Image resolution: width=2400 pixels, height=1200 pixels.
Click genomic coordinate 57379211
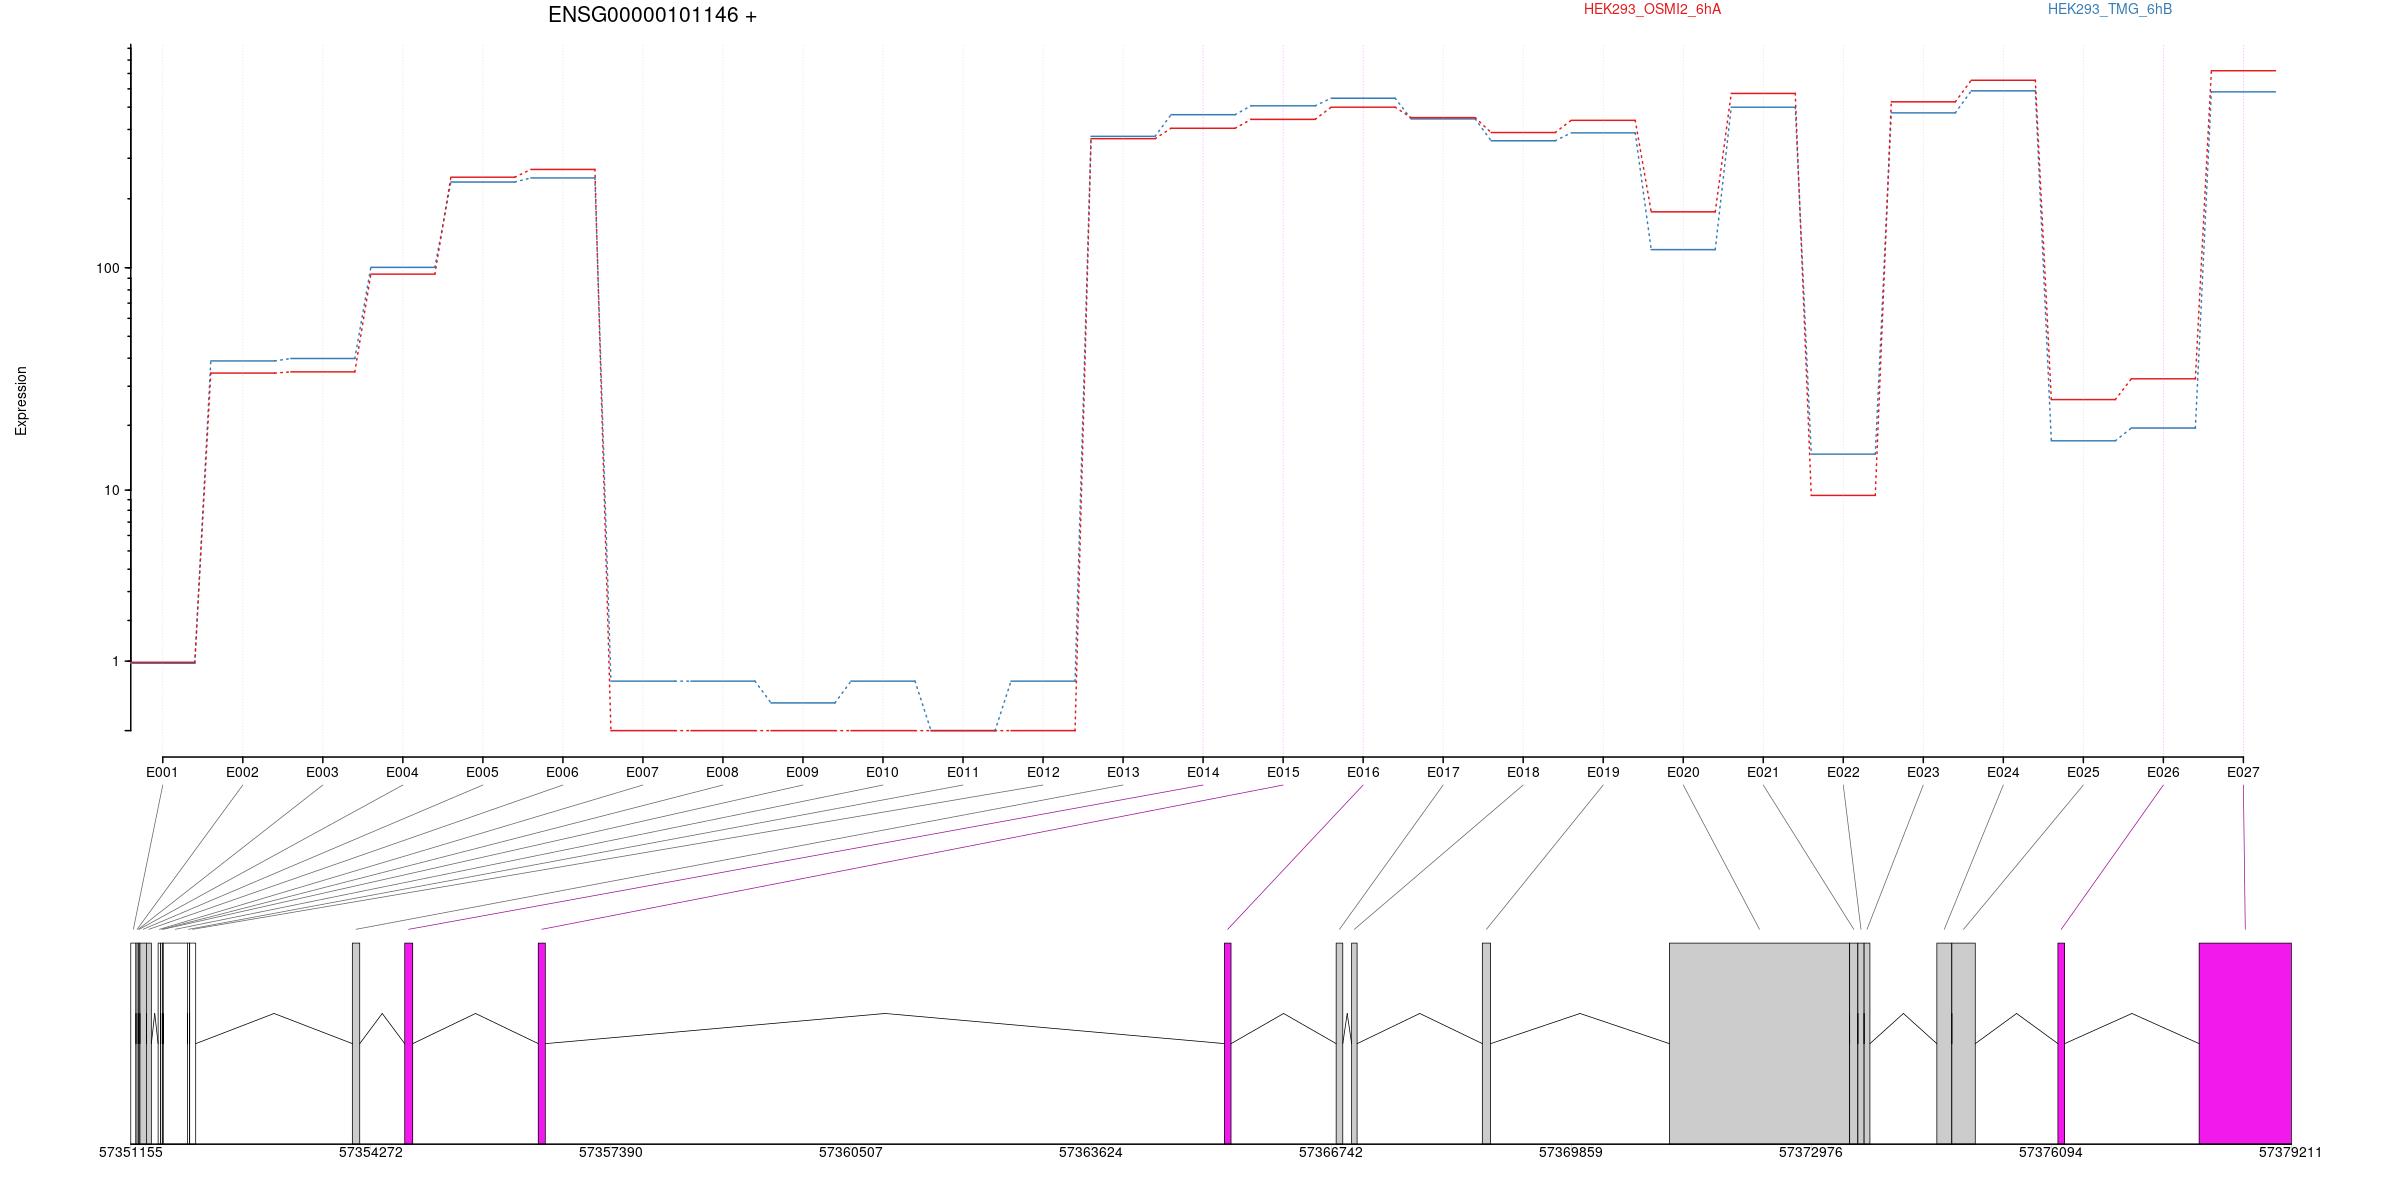pyautogui.click(x=2291, y=1153)
